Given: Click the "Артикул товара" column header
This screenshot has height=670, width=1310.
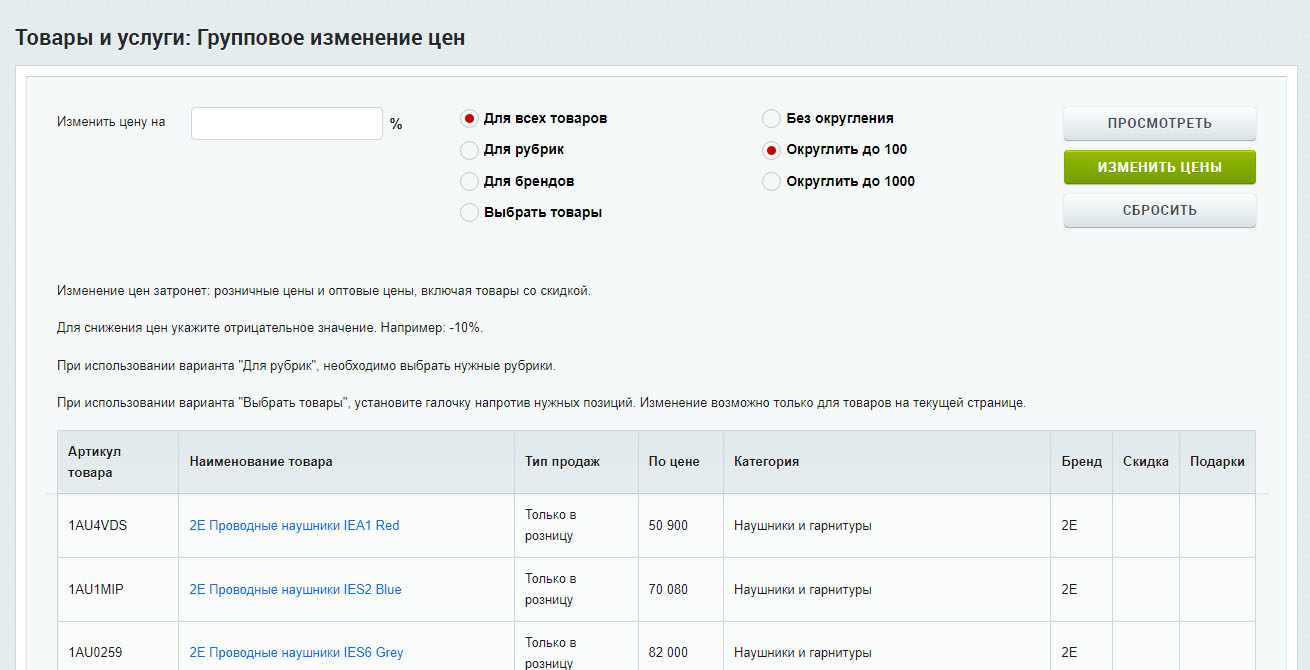Looking at the screenshot, I should [x=95, y=462].
